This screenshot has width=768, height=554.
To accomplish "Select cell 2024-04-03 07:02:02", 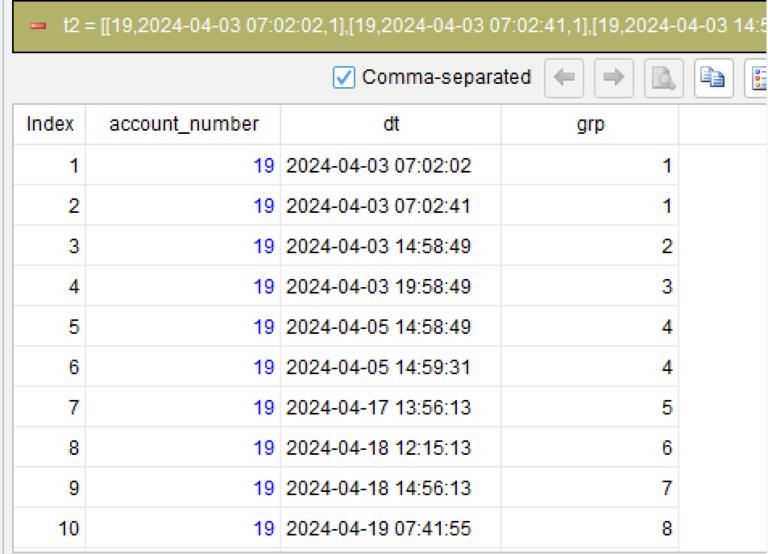I will 391,166.
